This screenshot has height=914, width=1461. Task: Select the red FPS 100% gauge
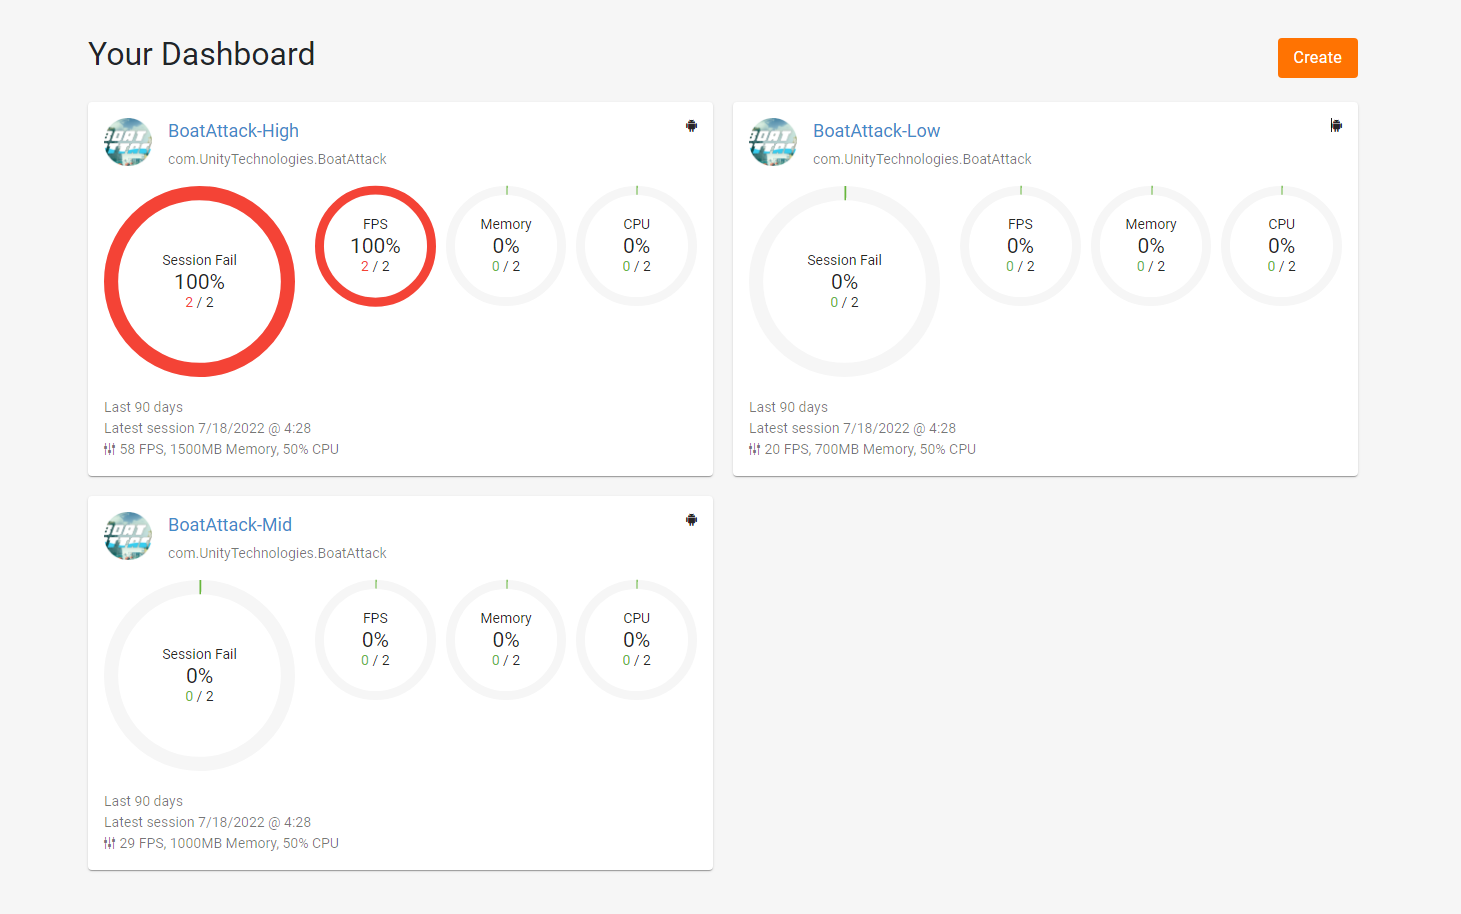(x=375, y=246)
